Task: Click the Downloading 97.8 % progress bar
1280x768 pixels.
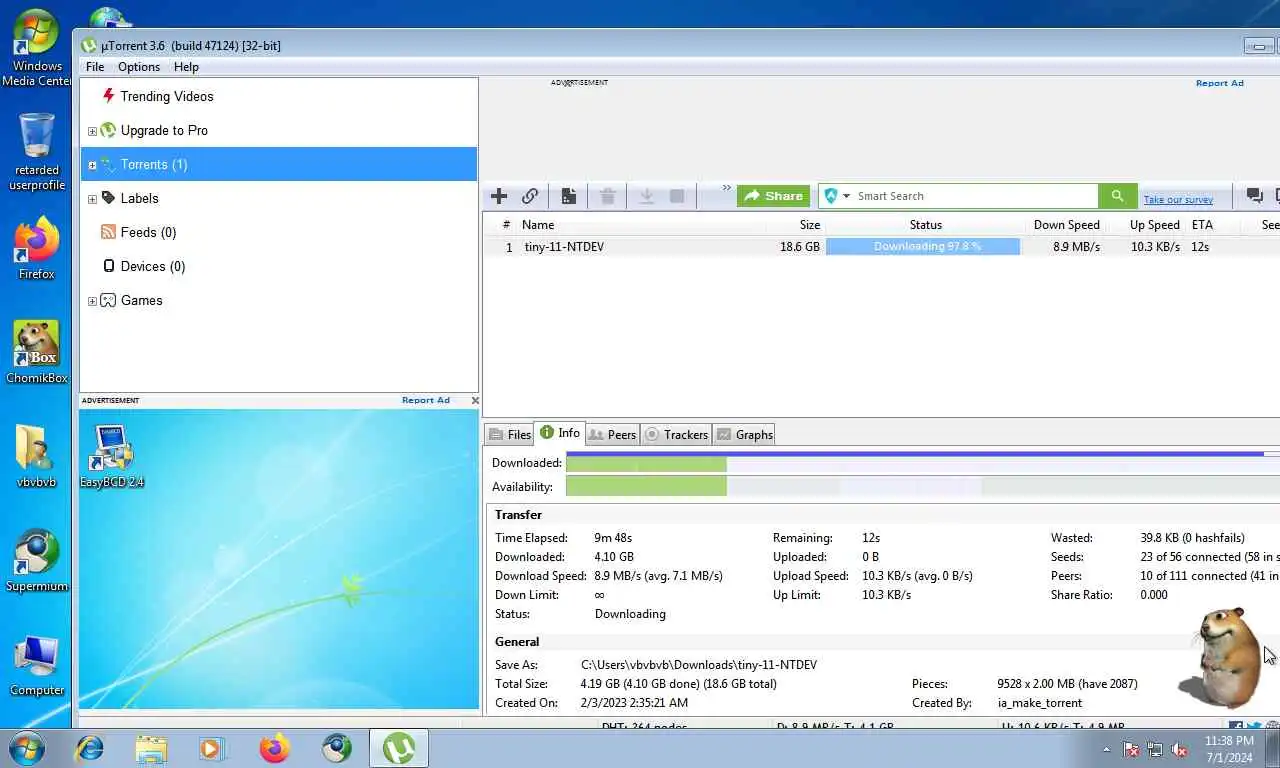Action: point(923,247)
